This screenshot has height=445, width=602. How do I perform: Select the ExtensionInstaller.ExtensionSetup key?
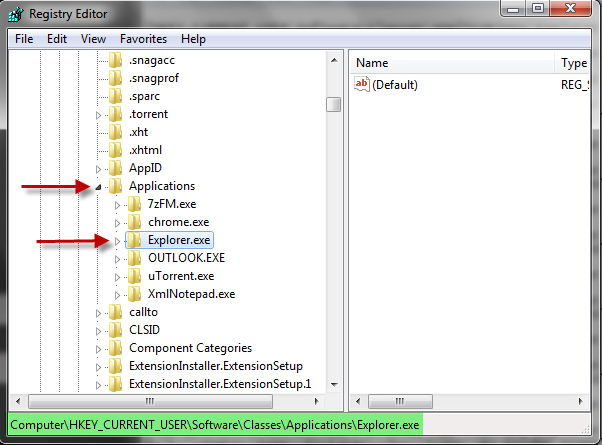[215, 366]
